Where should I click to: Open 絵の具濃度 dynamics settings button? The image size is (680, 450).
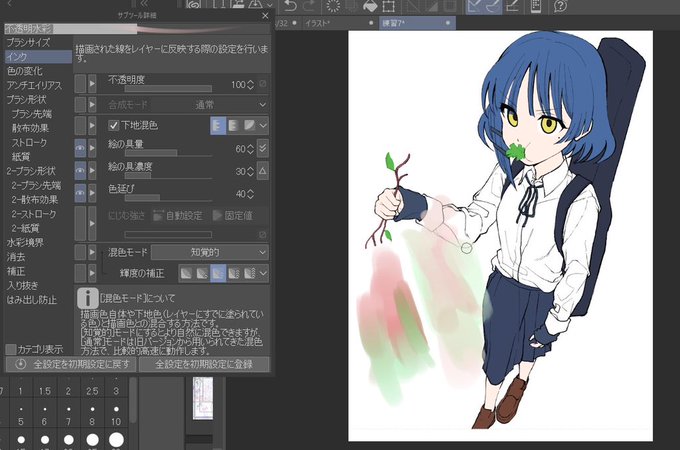click(262, 171)
